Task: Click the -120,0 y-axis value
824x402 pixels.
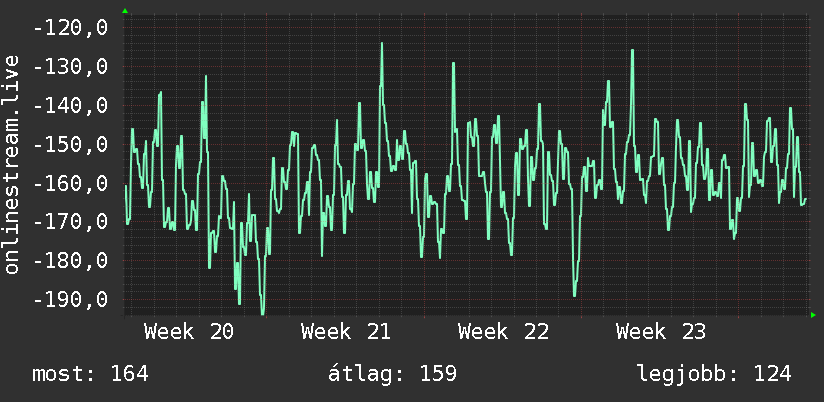Action: pos(70,27)
